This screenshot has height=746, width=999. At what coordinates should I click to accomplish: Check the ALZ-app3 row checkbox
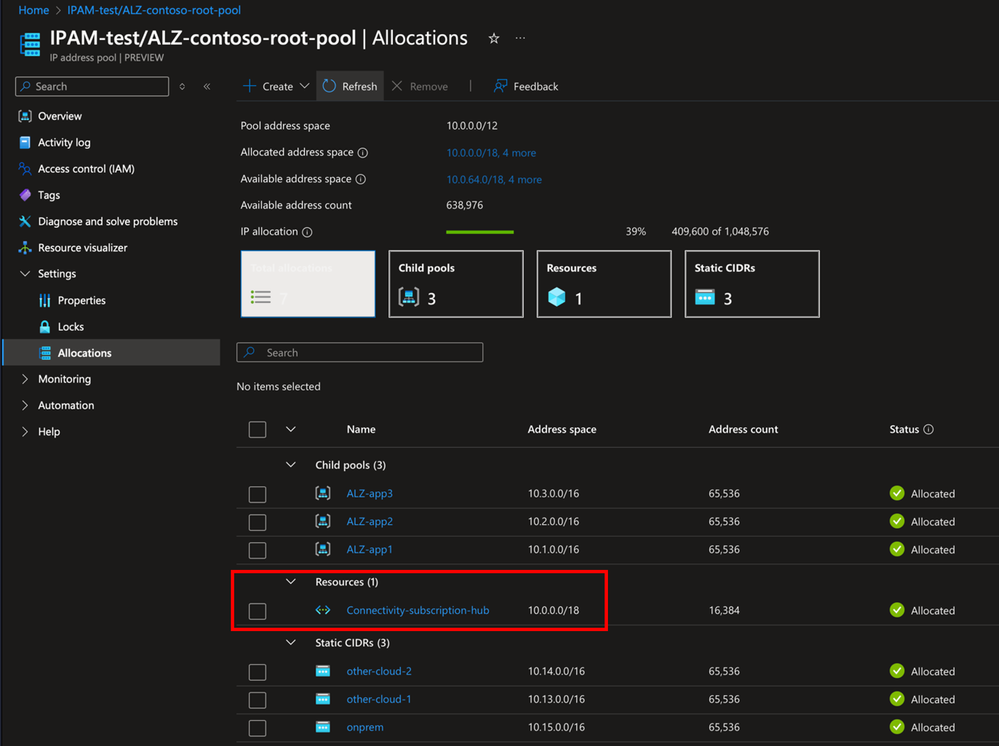(x=257, y=494)
